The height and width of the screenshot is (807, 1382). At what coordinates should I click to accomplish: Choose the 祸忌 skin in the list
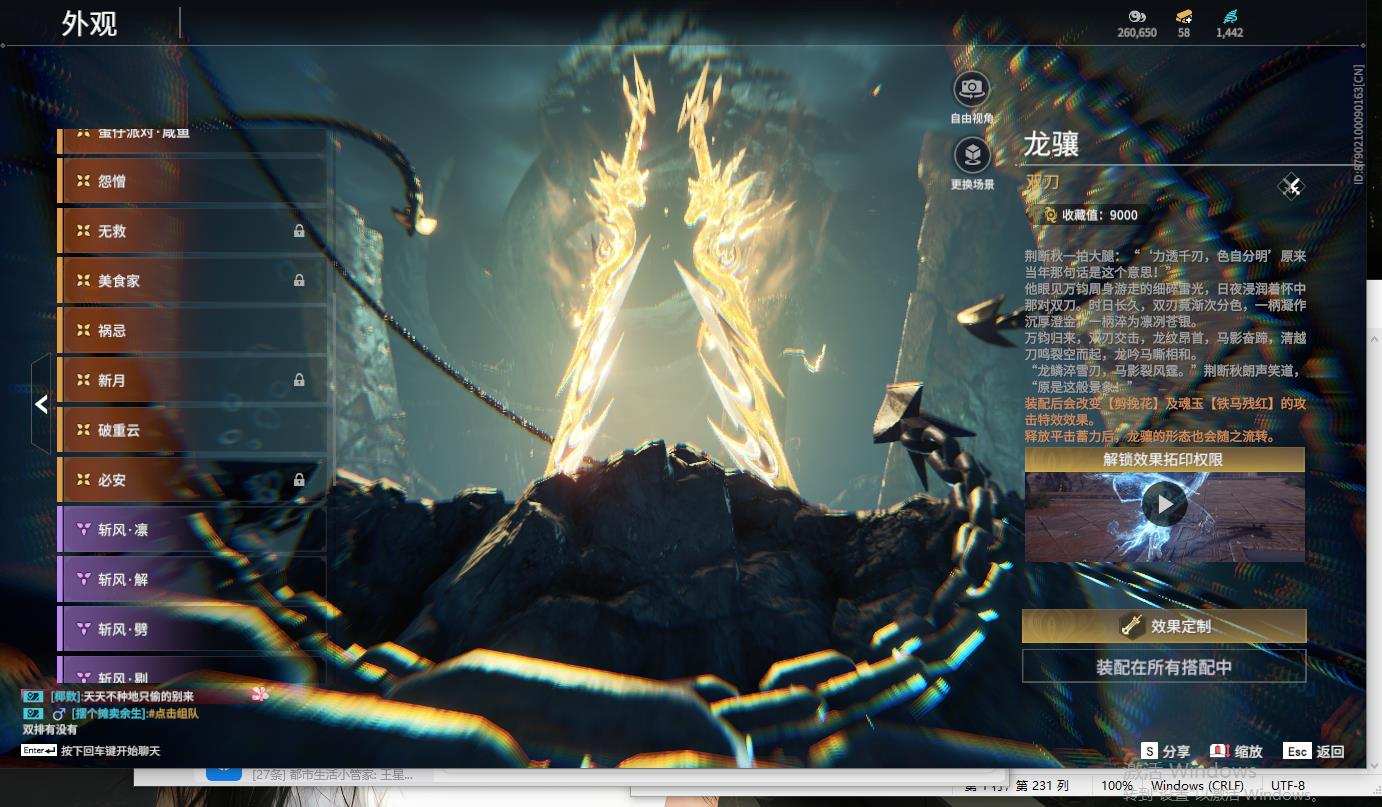pyautogui.click(x=192, y=330)
